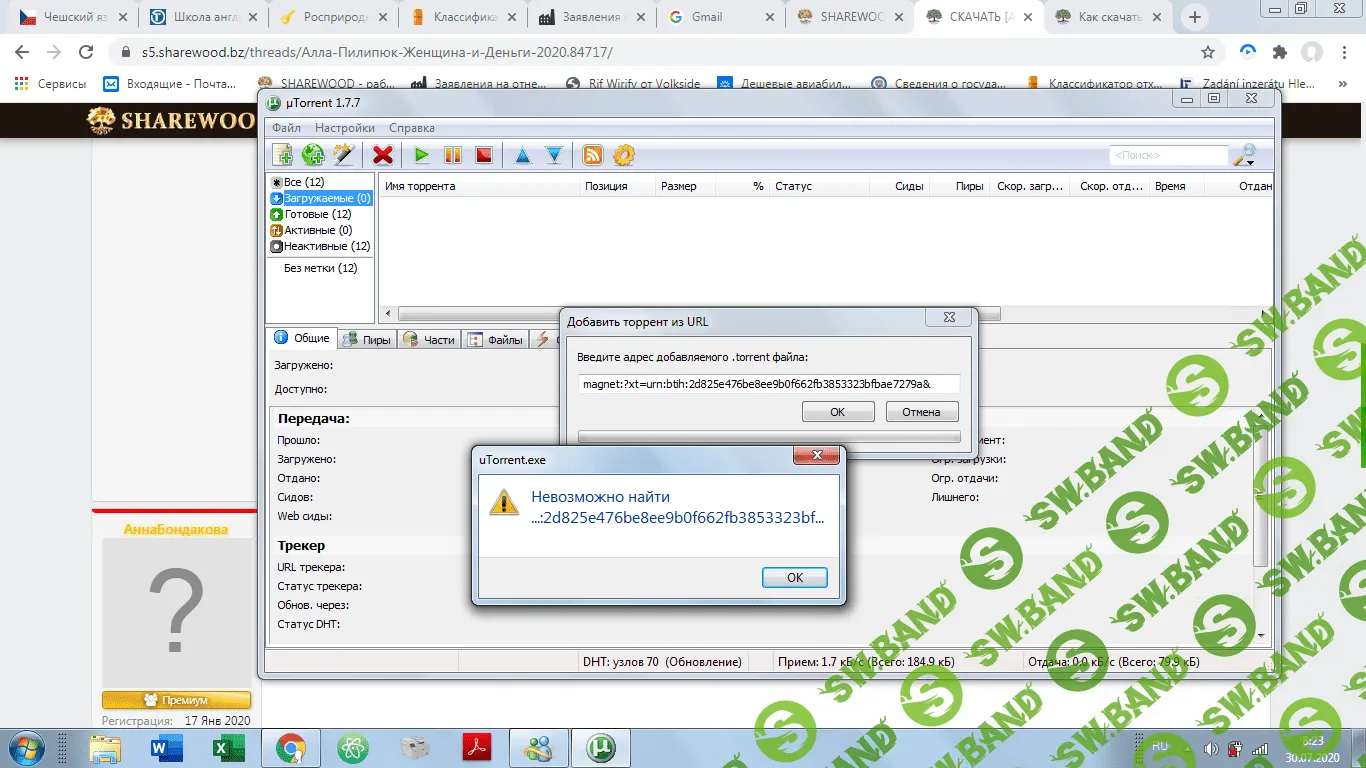Click the Create New Torrent wand icon

pos(344,155)
